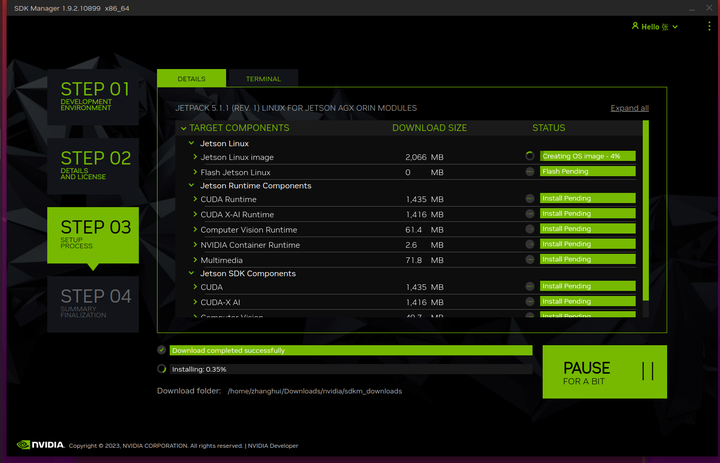
Task: Click the user account icon beside Hello
Action: click(635, 26)
